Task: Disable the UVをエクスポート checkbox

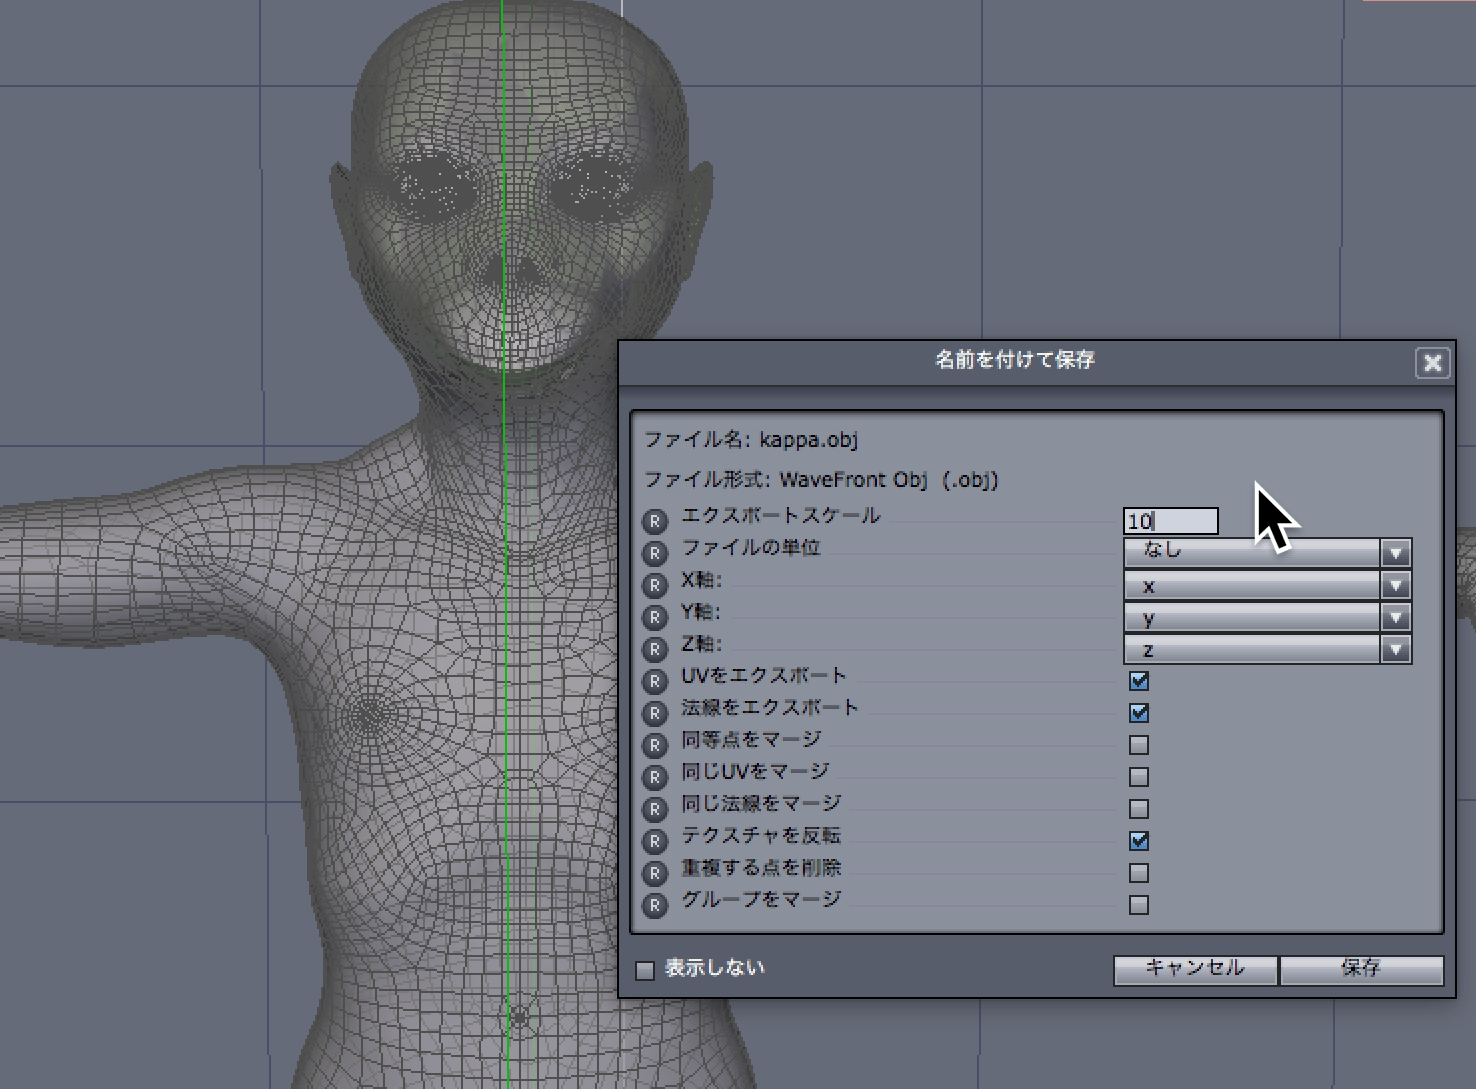Action: [x=1139, y=681]
